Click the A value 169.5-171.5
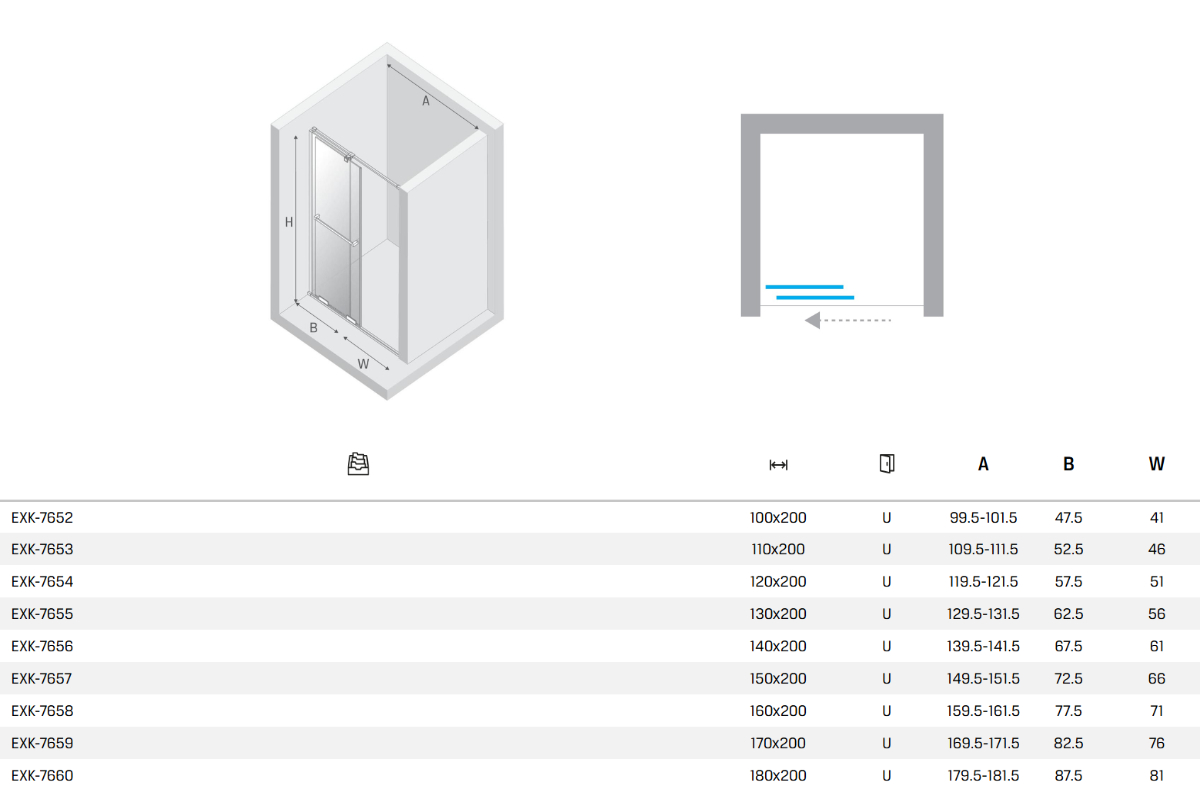This screenshot has height=796, width=1200. 984,743
